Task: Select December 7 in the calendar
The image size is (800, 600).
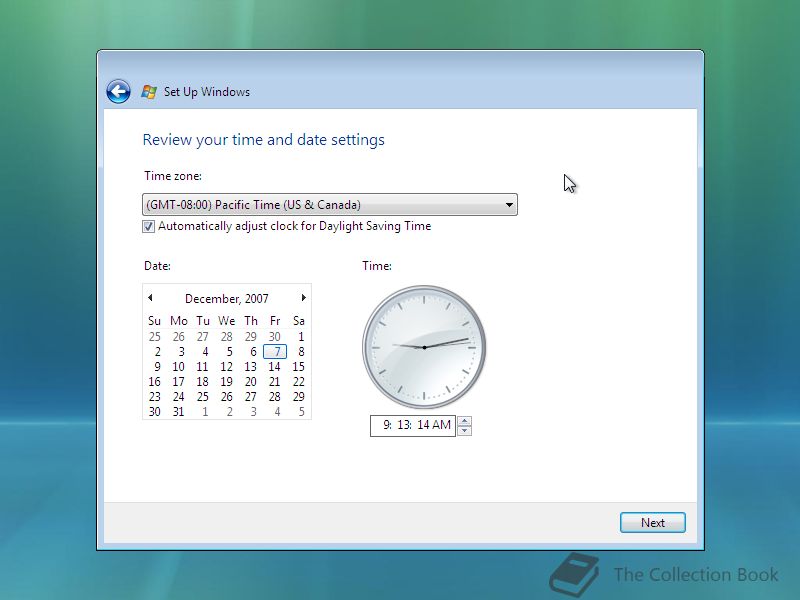Action: [275, 352]
